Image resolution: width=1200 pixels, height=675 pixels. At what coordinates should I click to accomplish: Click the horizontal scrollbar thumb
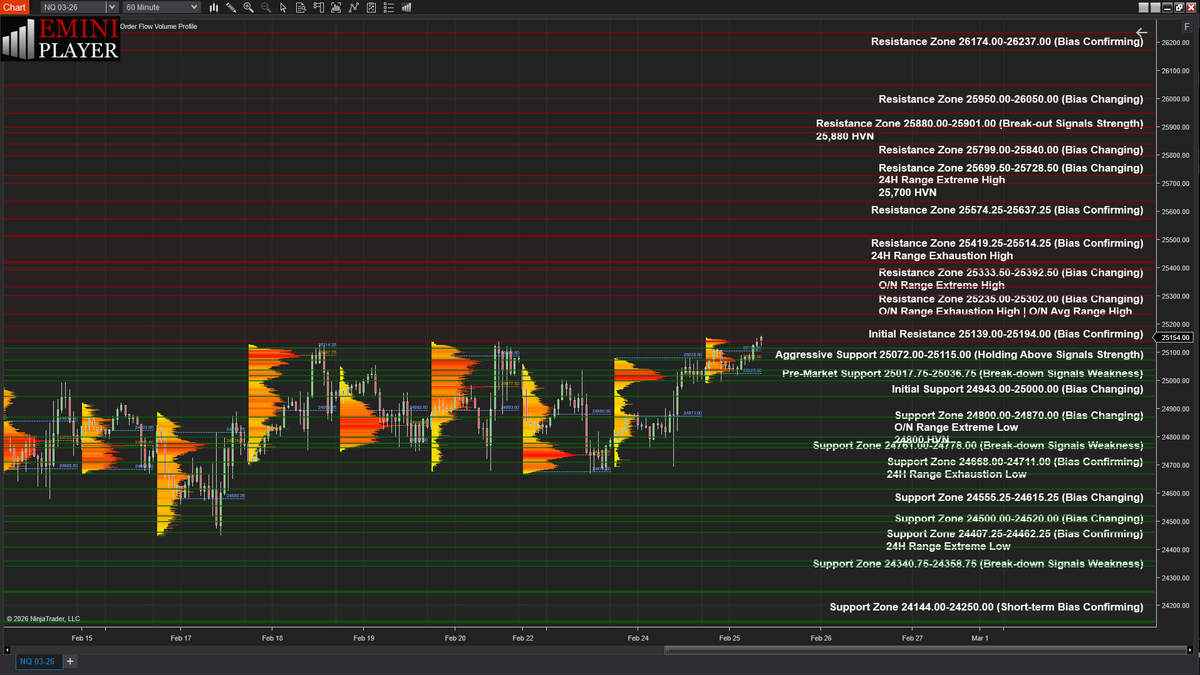(x=927, y=649)
